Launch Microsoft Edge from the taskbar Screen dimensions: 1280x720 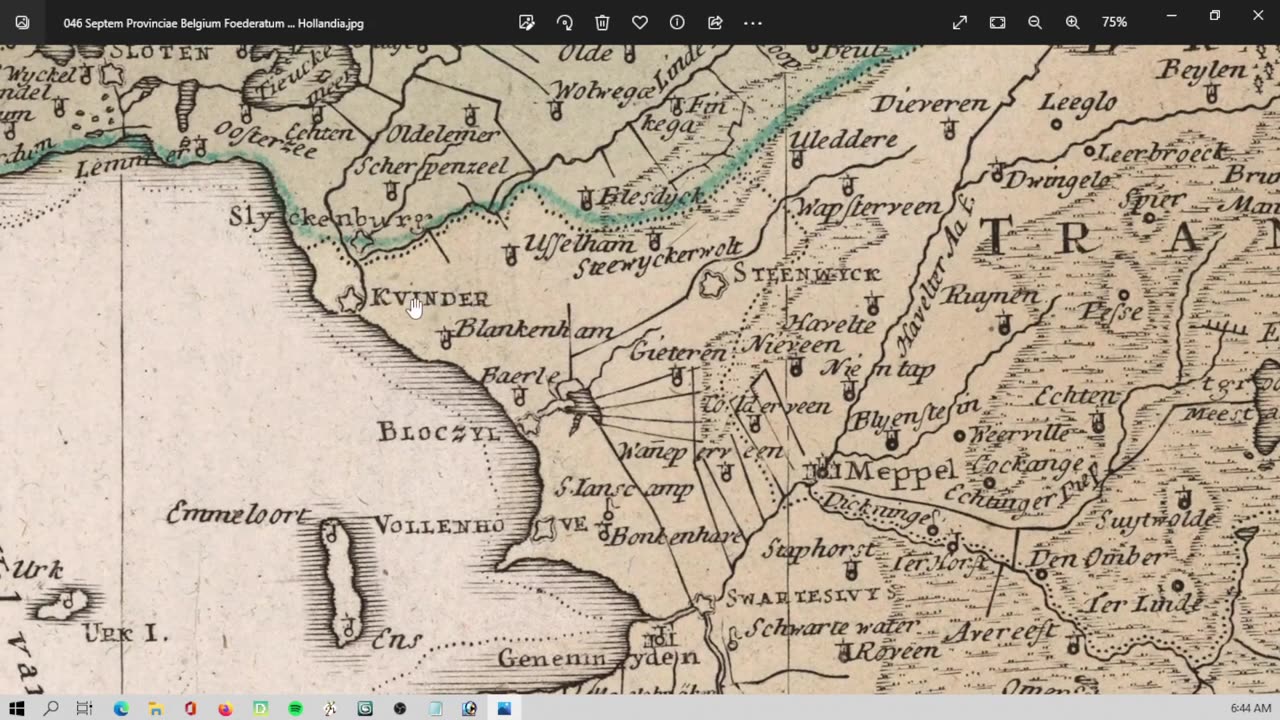[121, 708]
